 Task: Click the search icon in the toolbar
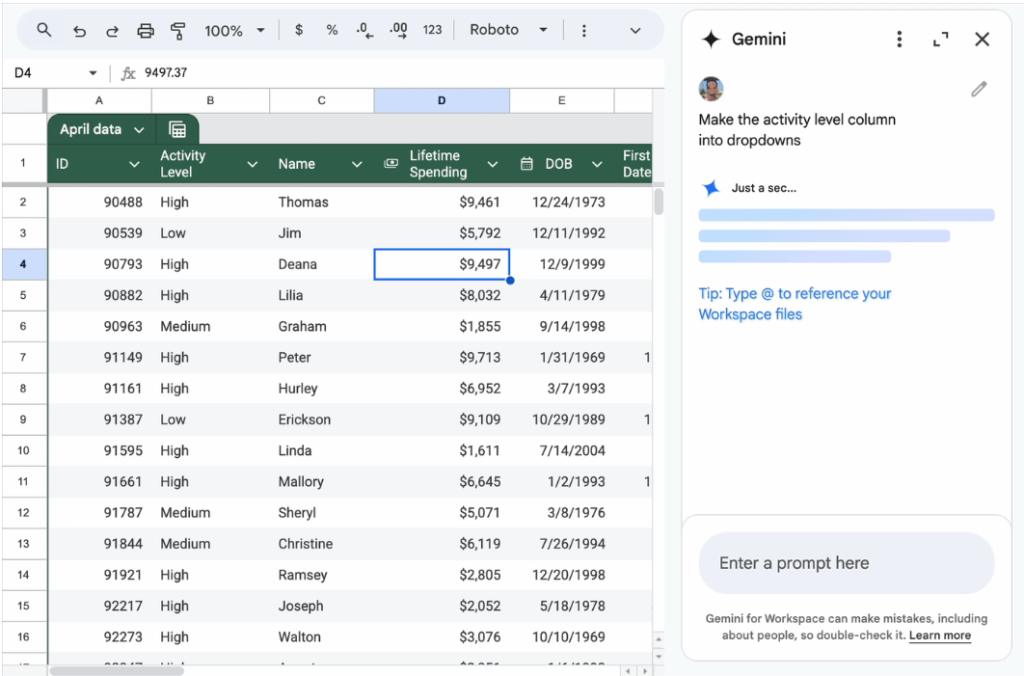45,30
